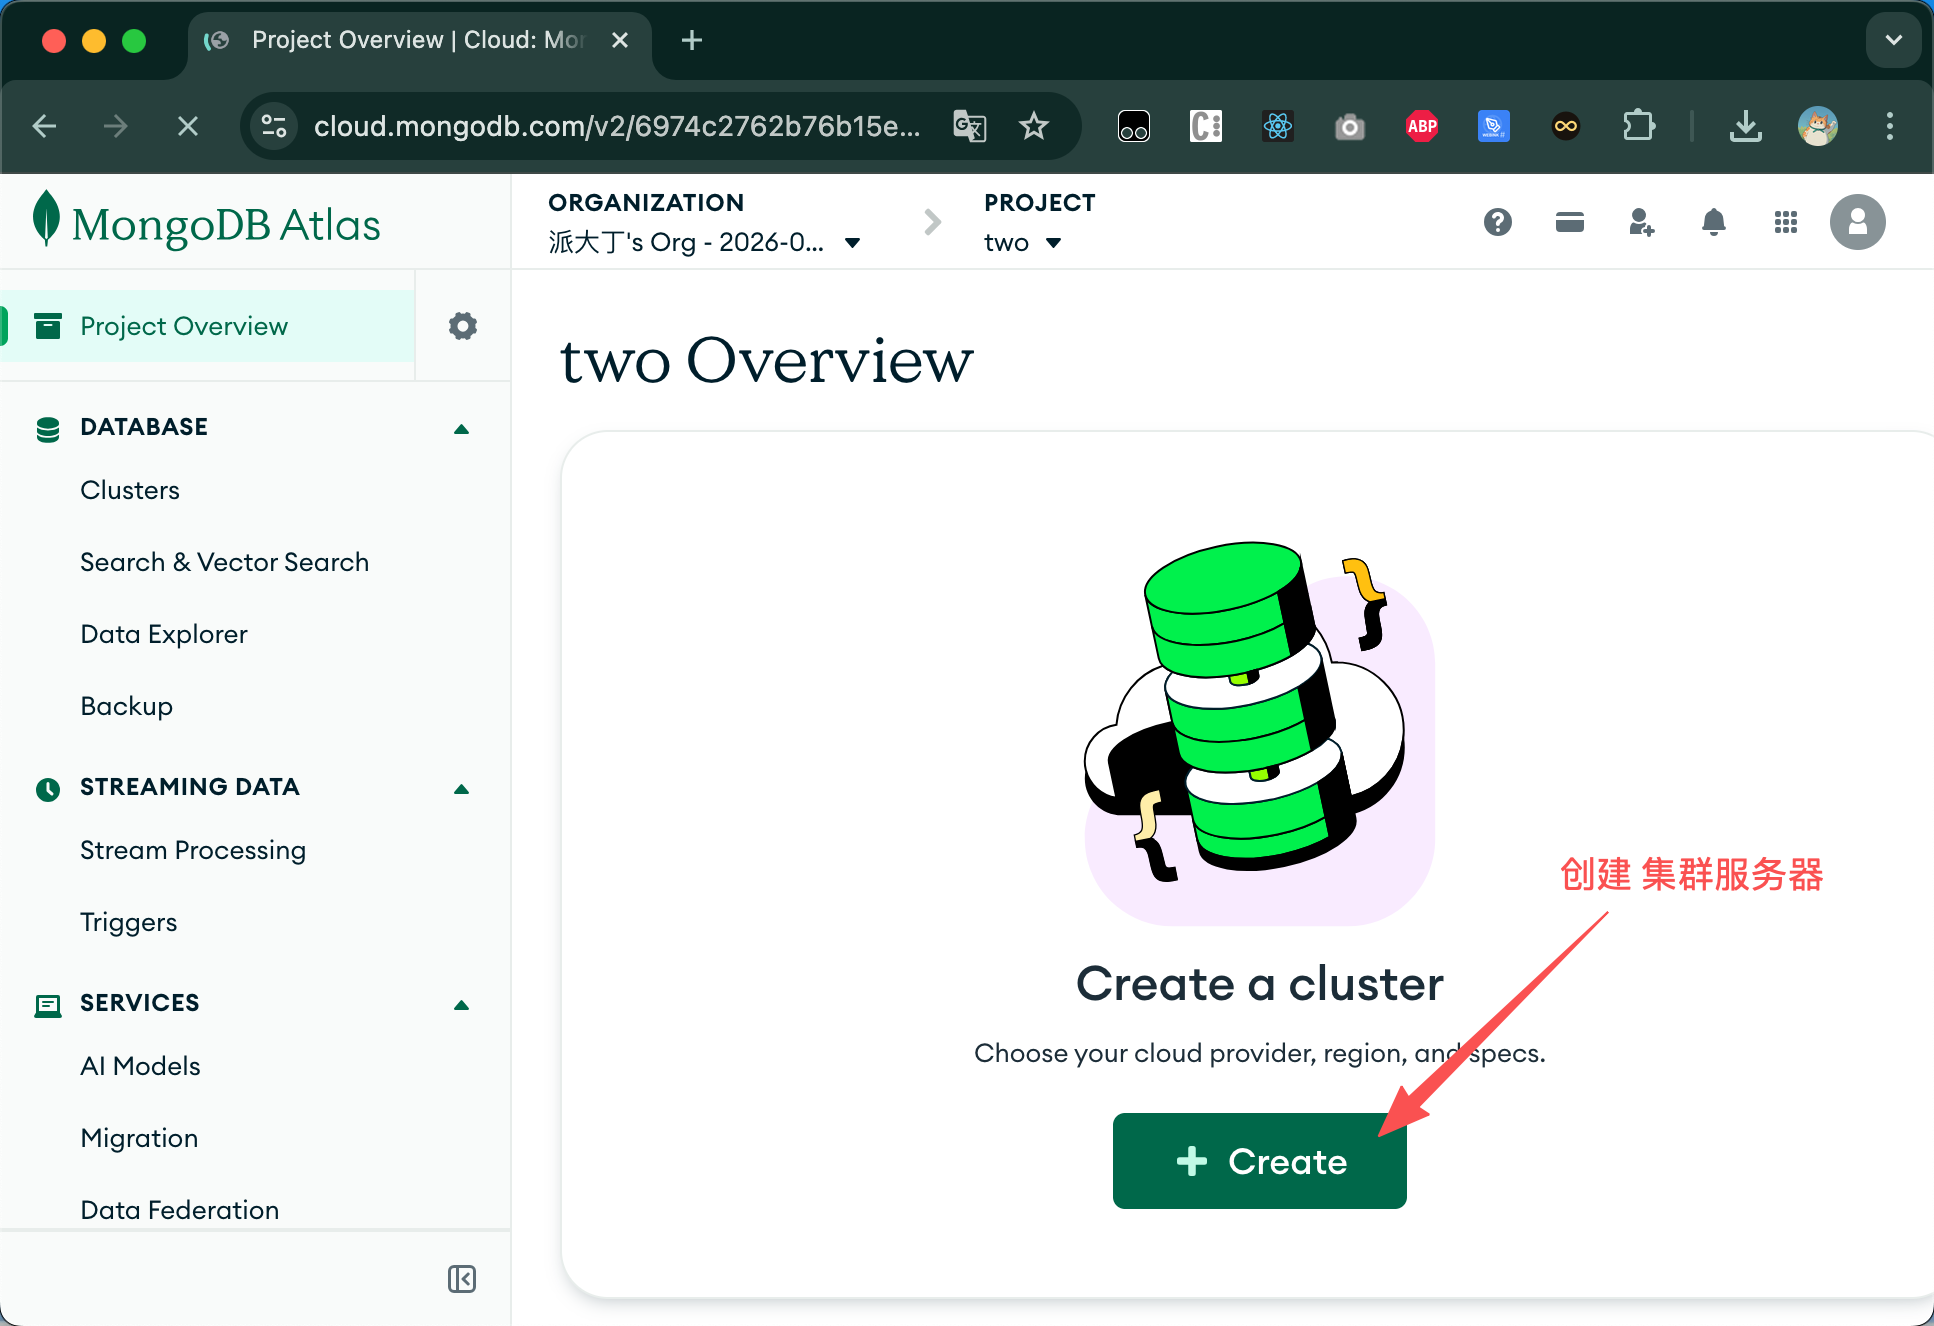Image resolution: width=1934 pixels, height=1326 pixels.
Task: Collapse the DATABASE section
Action: pos(461,429)
